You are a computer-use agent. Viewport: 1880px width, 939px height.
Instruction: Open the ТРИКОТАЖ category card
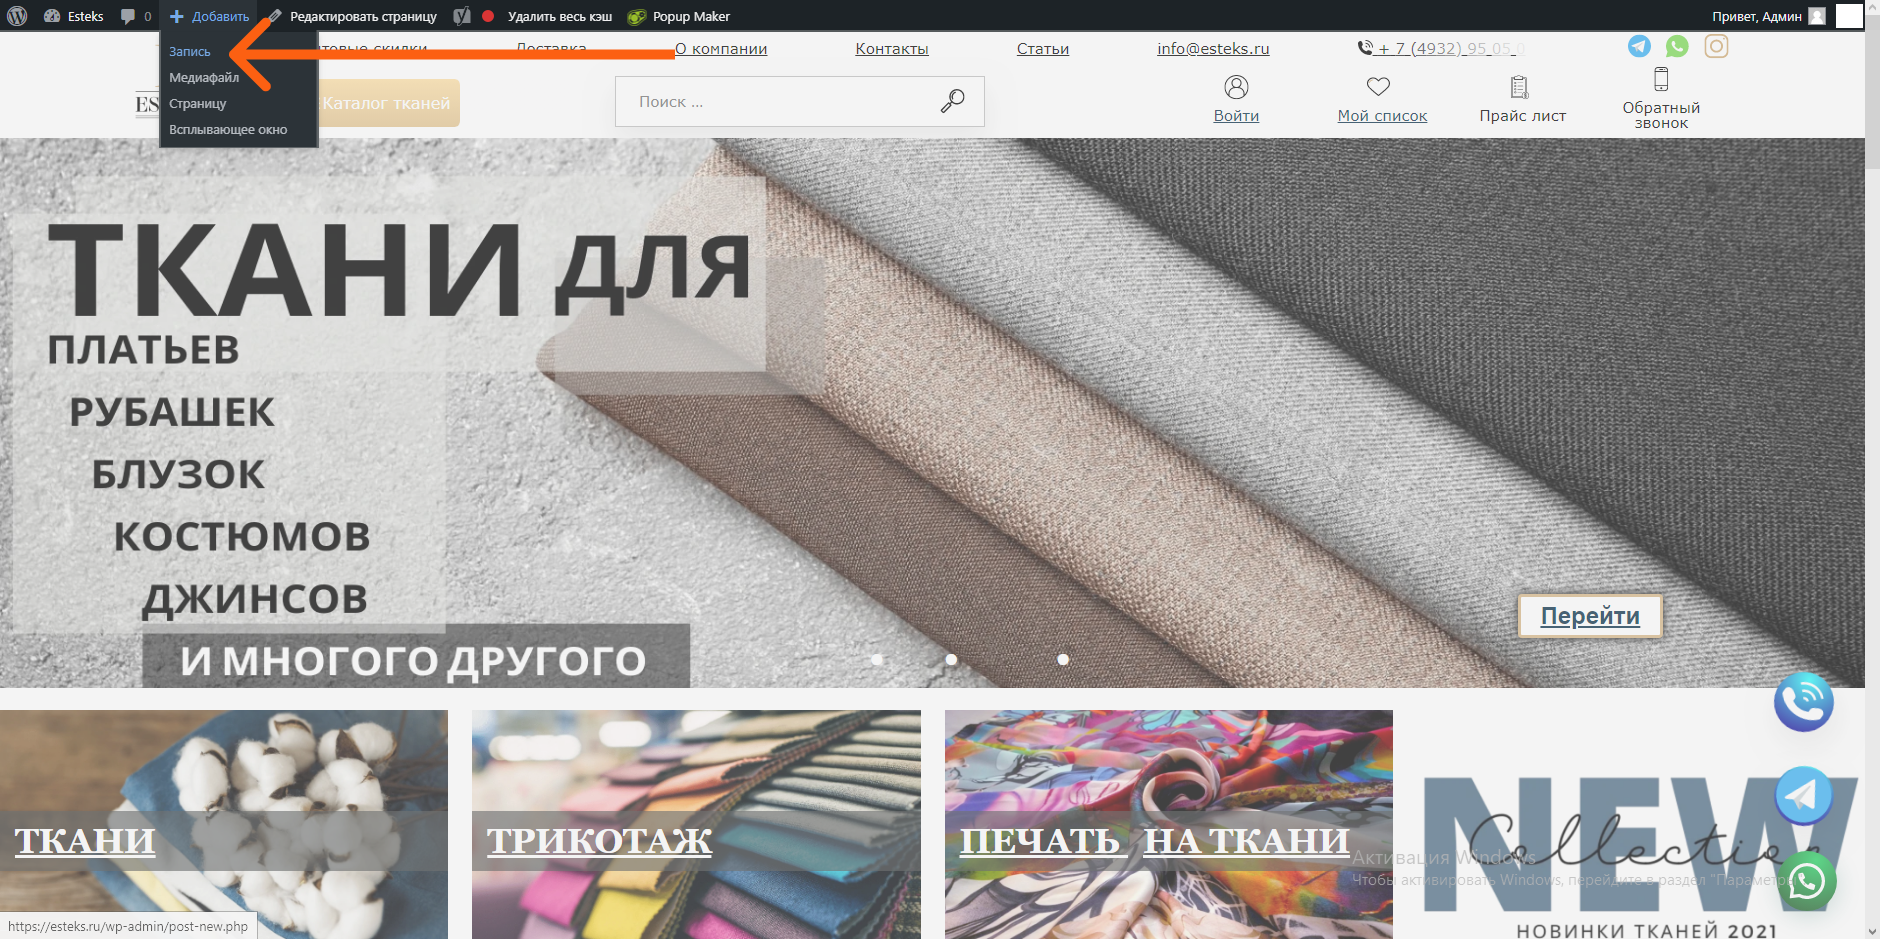coord(696,824)
